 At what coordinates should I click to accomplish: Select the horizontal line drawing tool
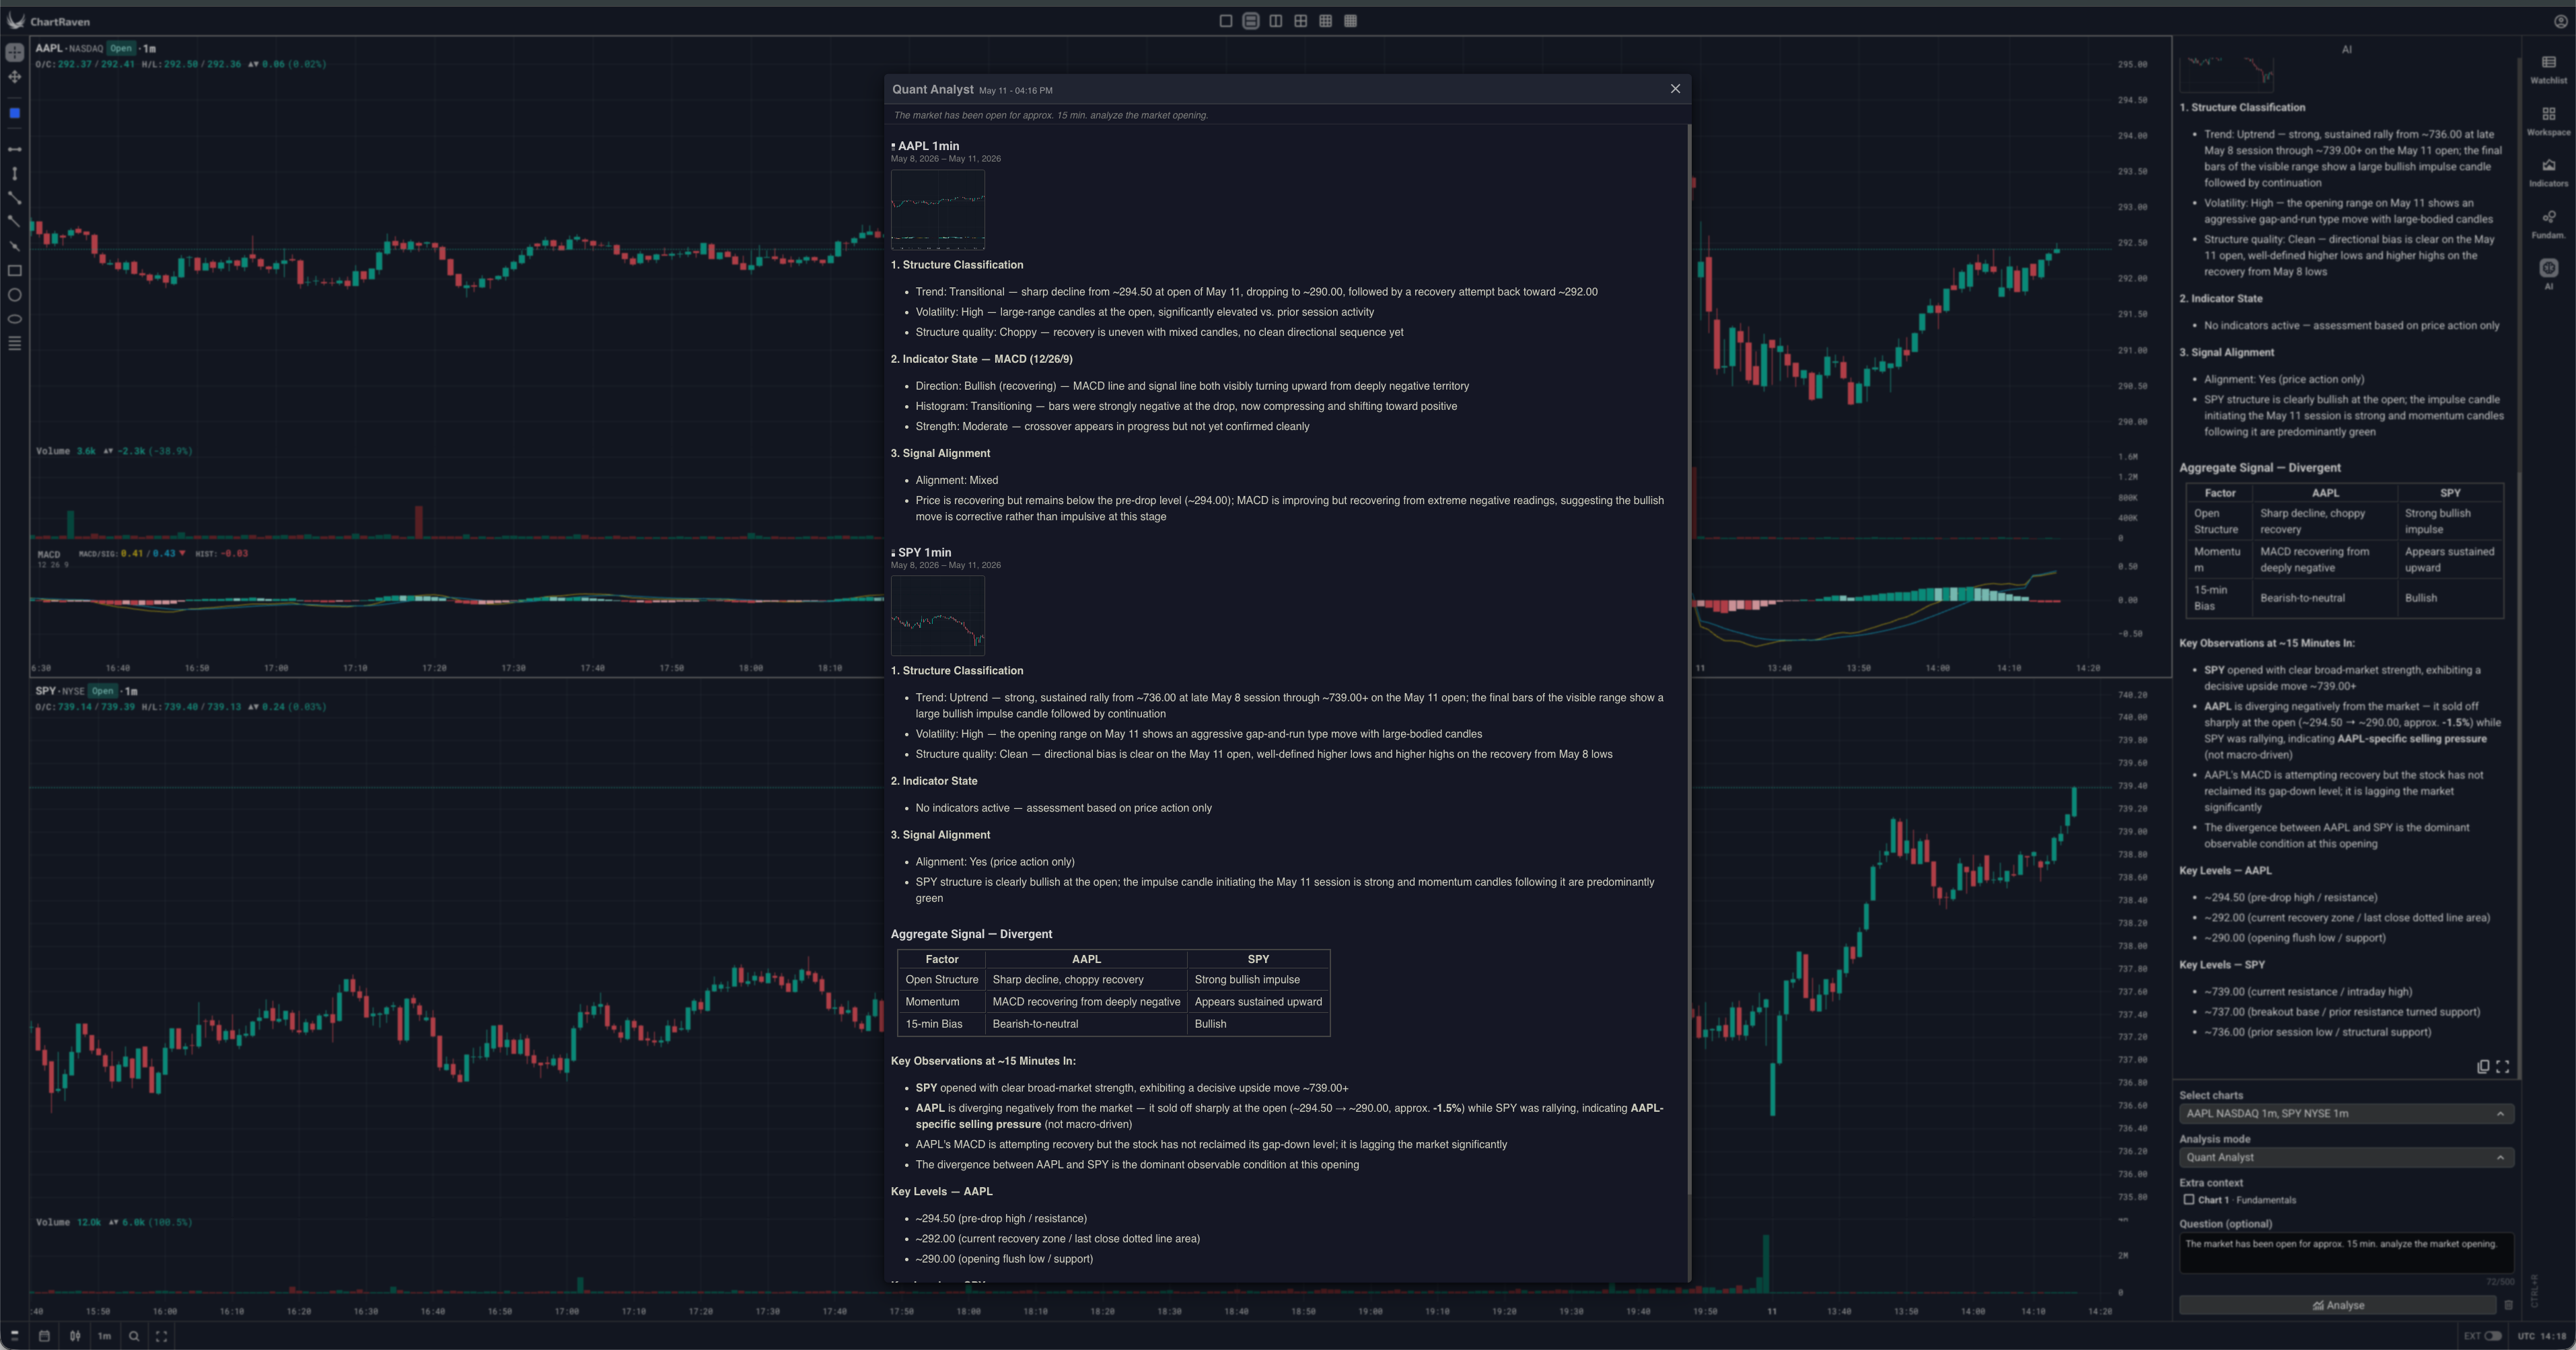pos(15,149)
